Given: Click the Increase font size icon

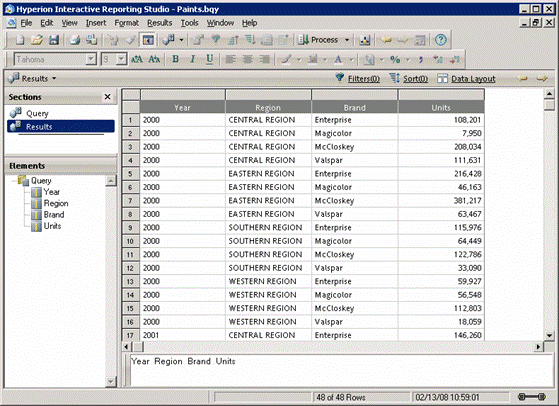Looking at the screenshot, I should (137, 59).
